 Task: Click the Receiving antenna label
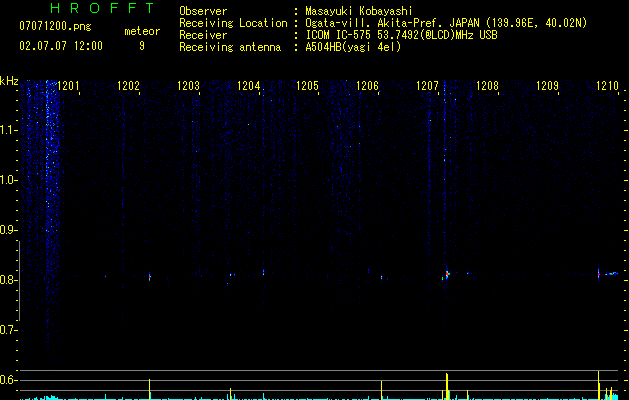[230, 47]
